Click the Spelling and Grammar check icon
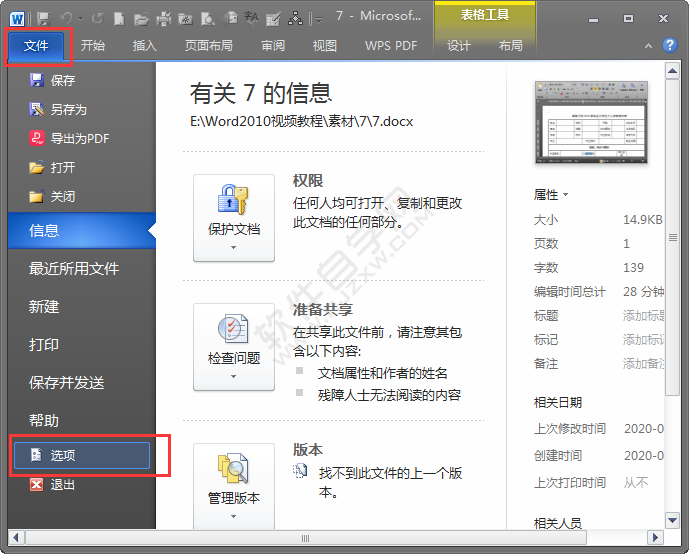Screen dimensions: 689x554 tap(251, 18)
